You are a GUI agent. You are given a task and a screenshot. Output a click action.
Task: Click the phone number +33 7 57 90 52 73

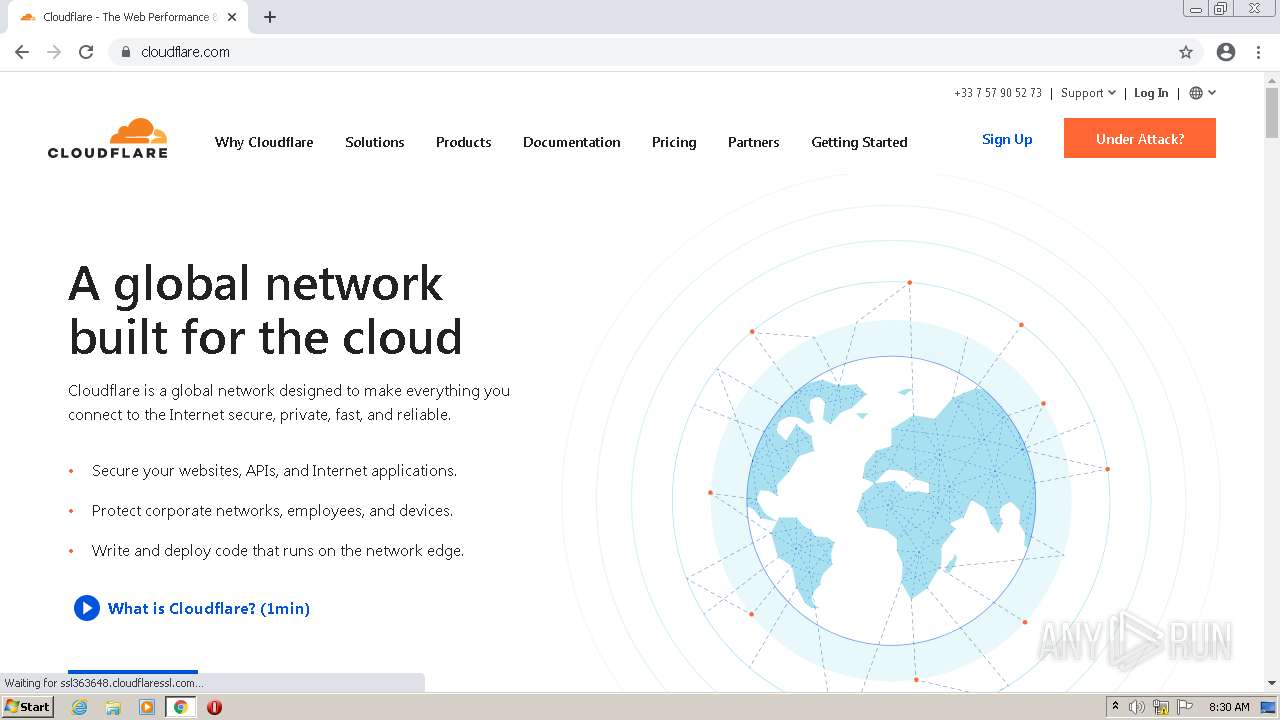coord(998,93)
